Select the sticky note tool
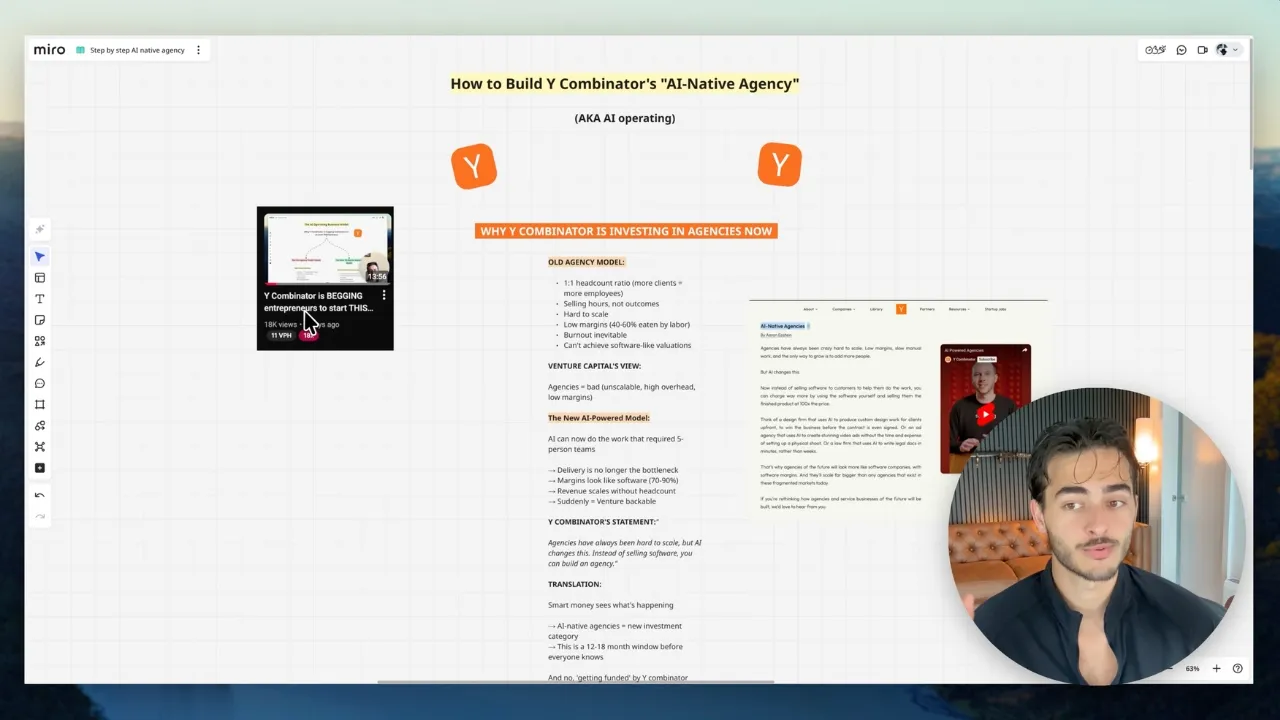The width and height of the screenshot is (1280, 720). (39, 319)
